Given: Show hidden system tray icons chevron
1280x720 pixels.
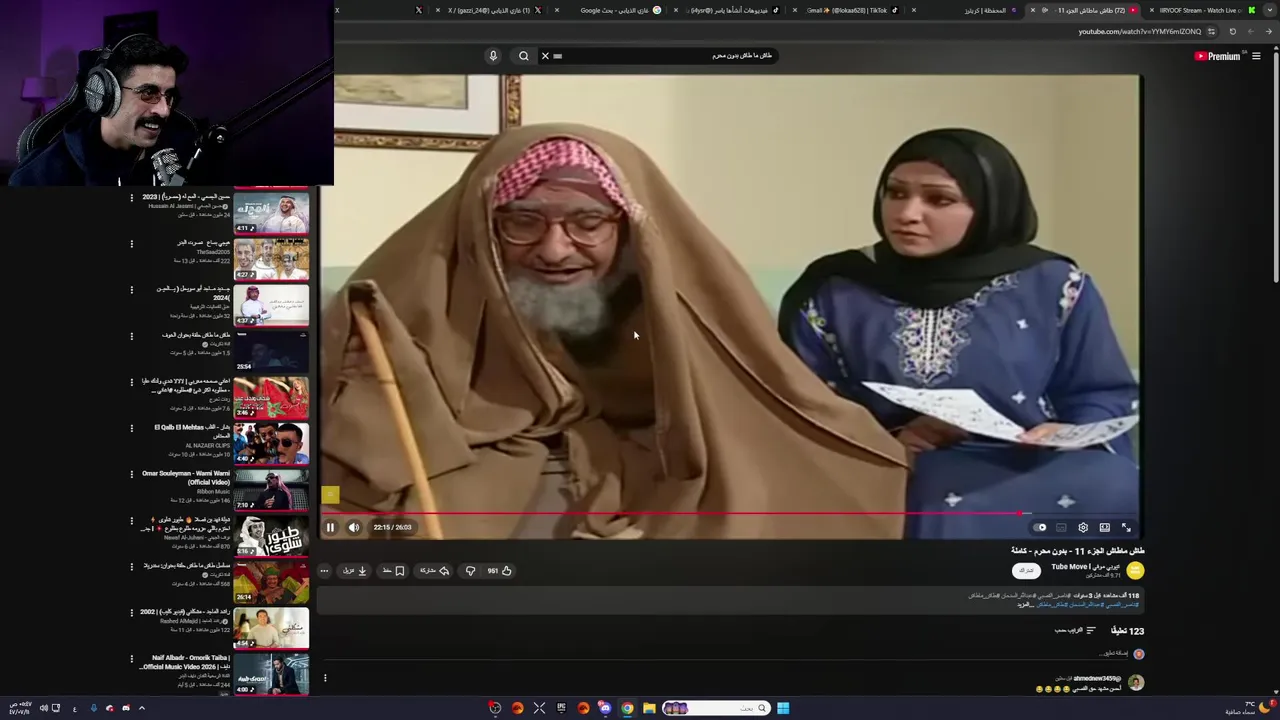Looking at the screenshot, I should (x=142, y=708).
